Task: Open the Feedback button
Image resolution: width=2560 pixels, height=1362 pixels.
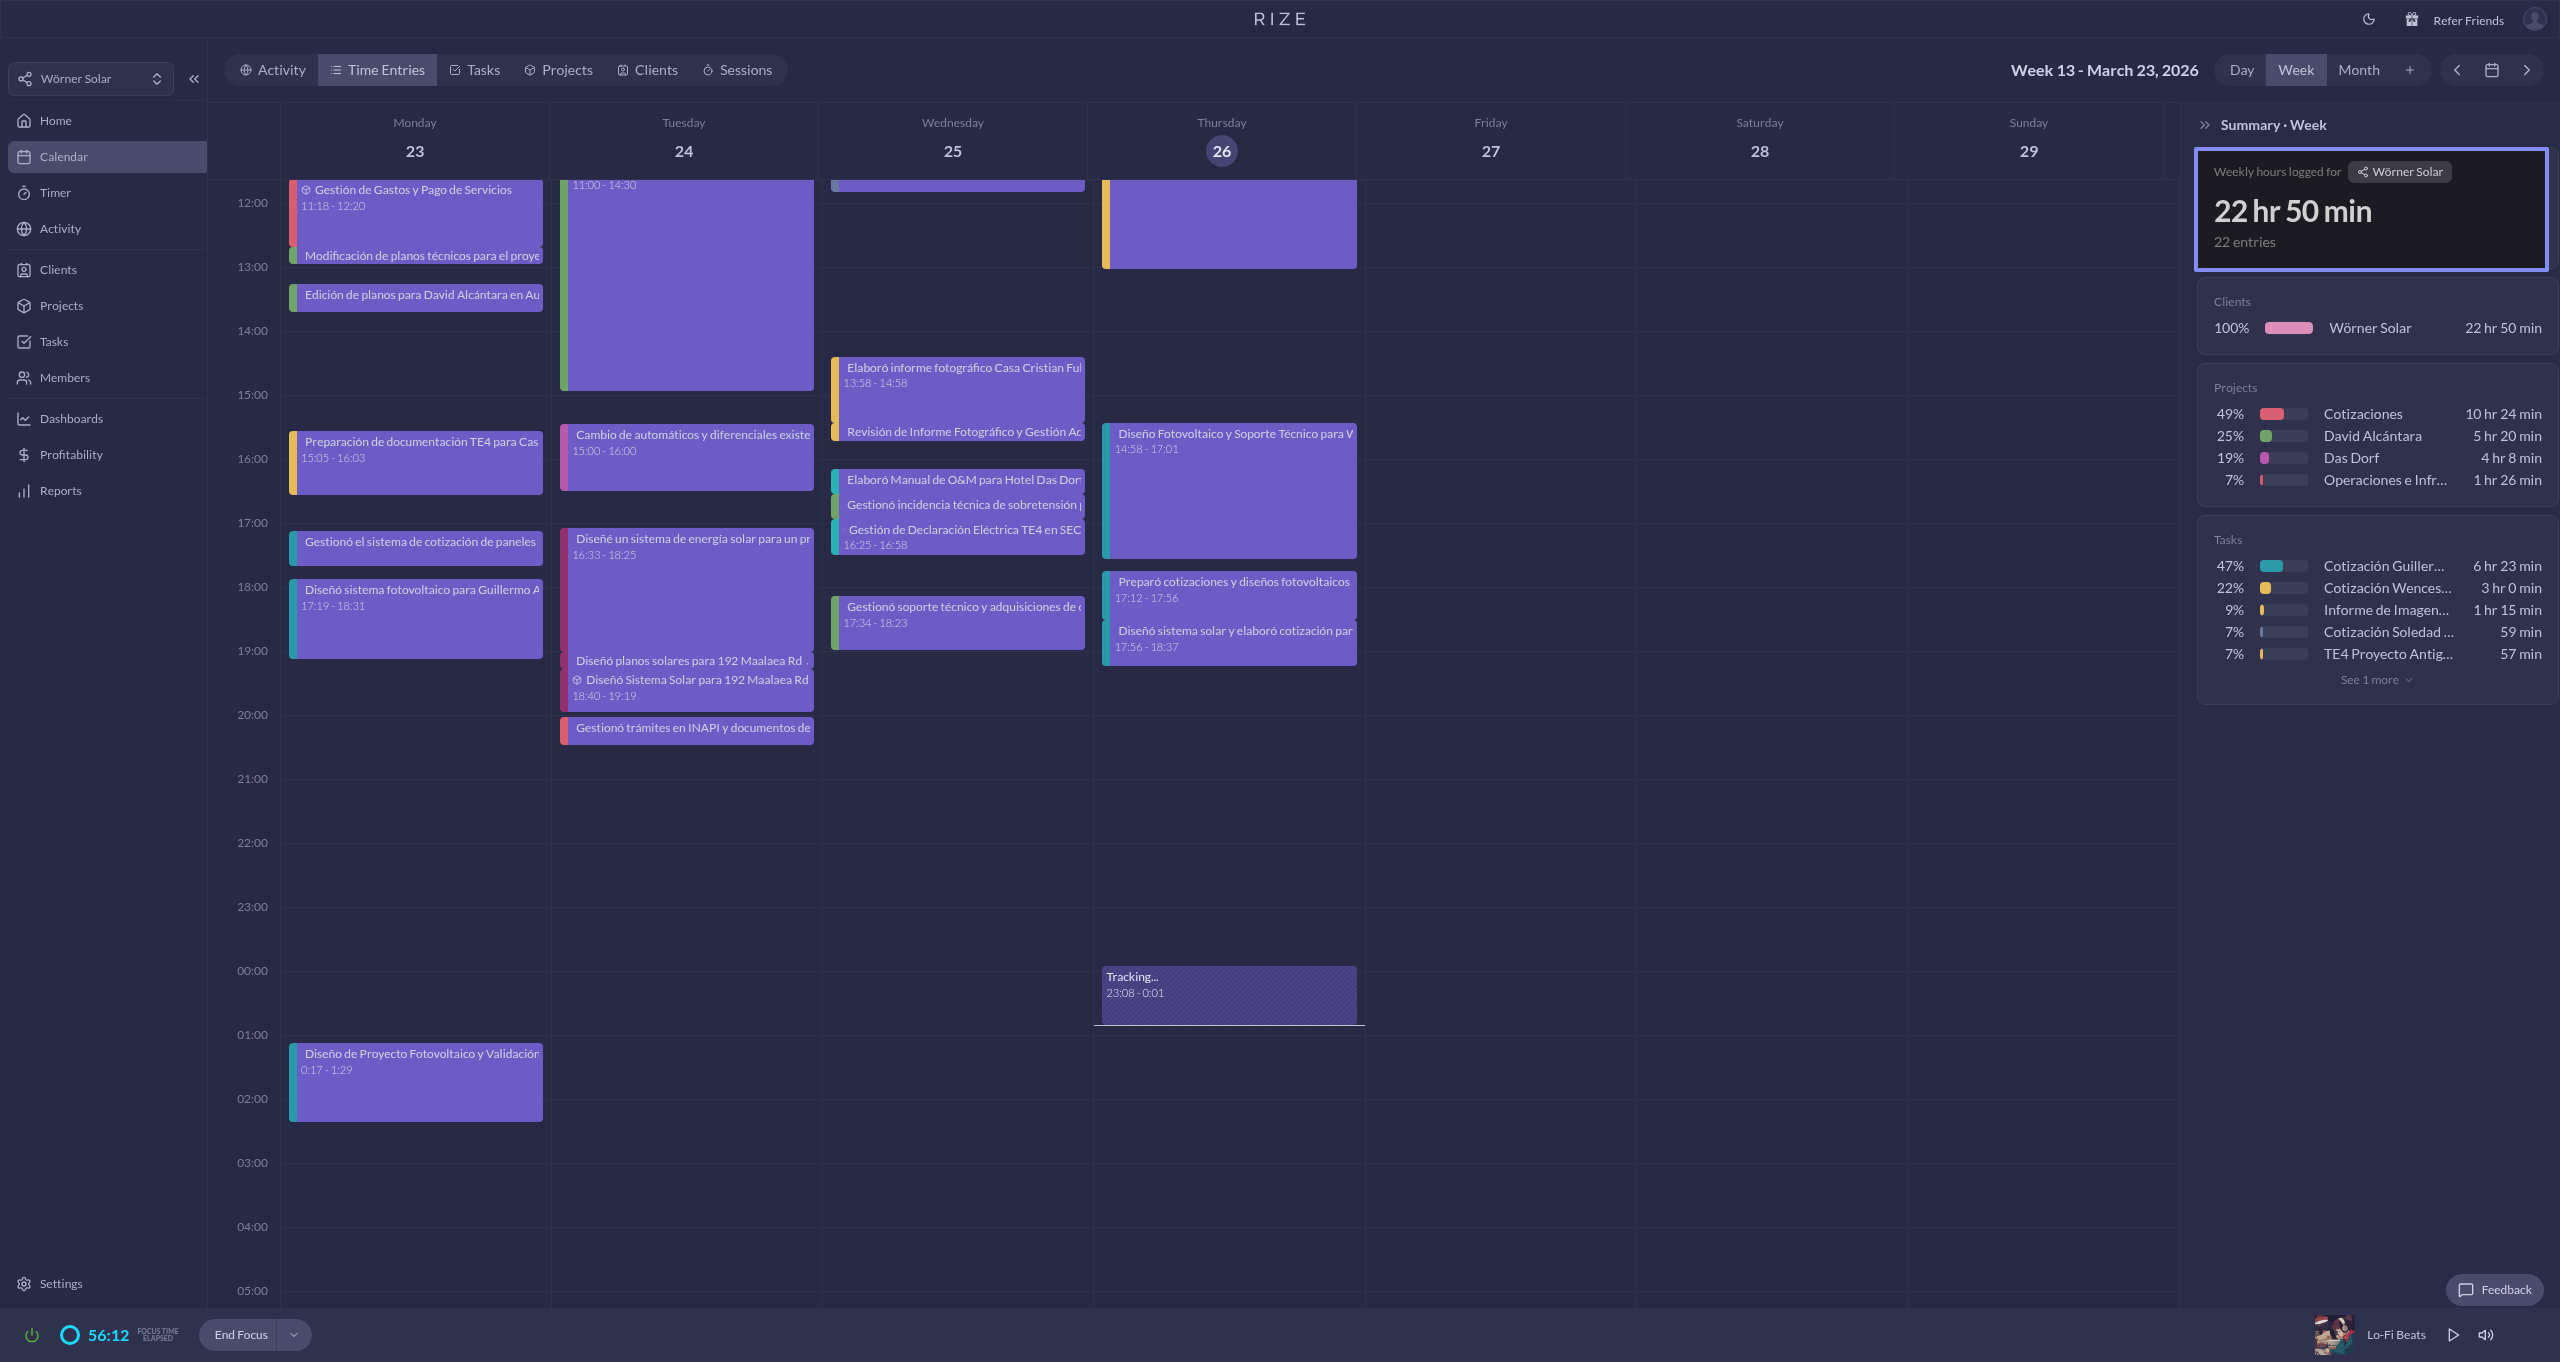Action: coord(2495,1290)
